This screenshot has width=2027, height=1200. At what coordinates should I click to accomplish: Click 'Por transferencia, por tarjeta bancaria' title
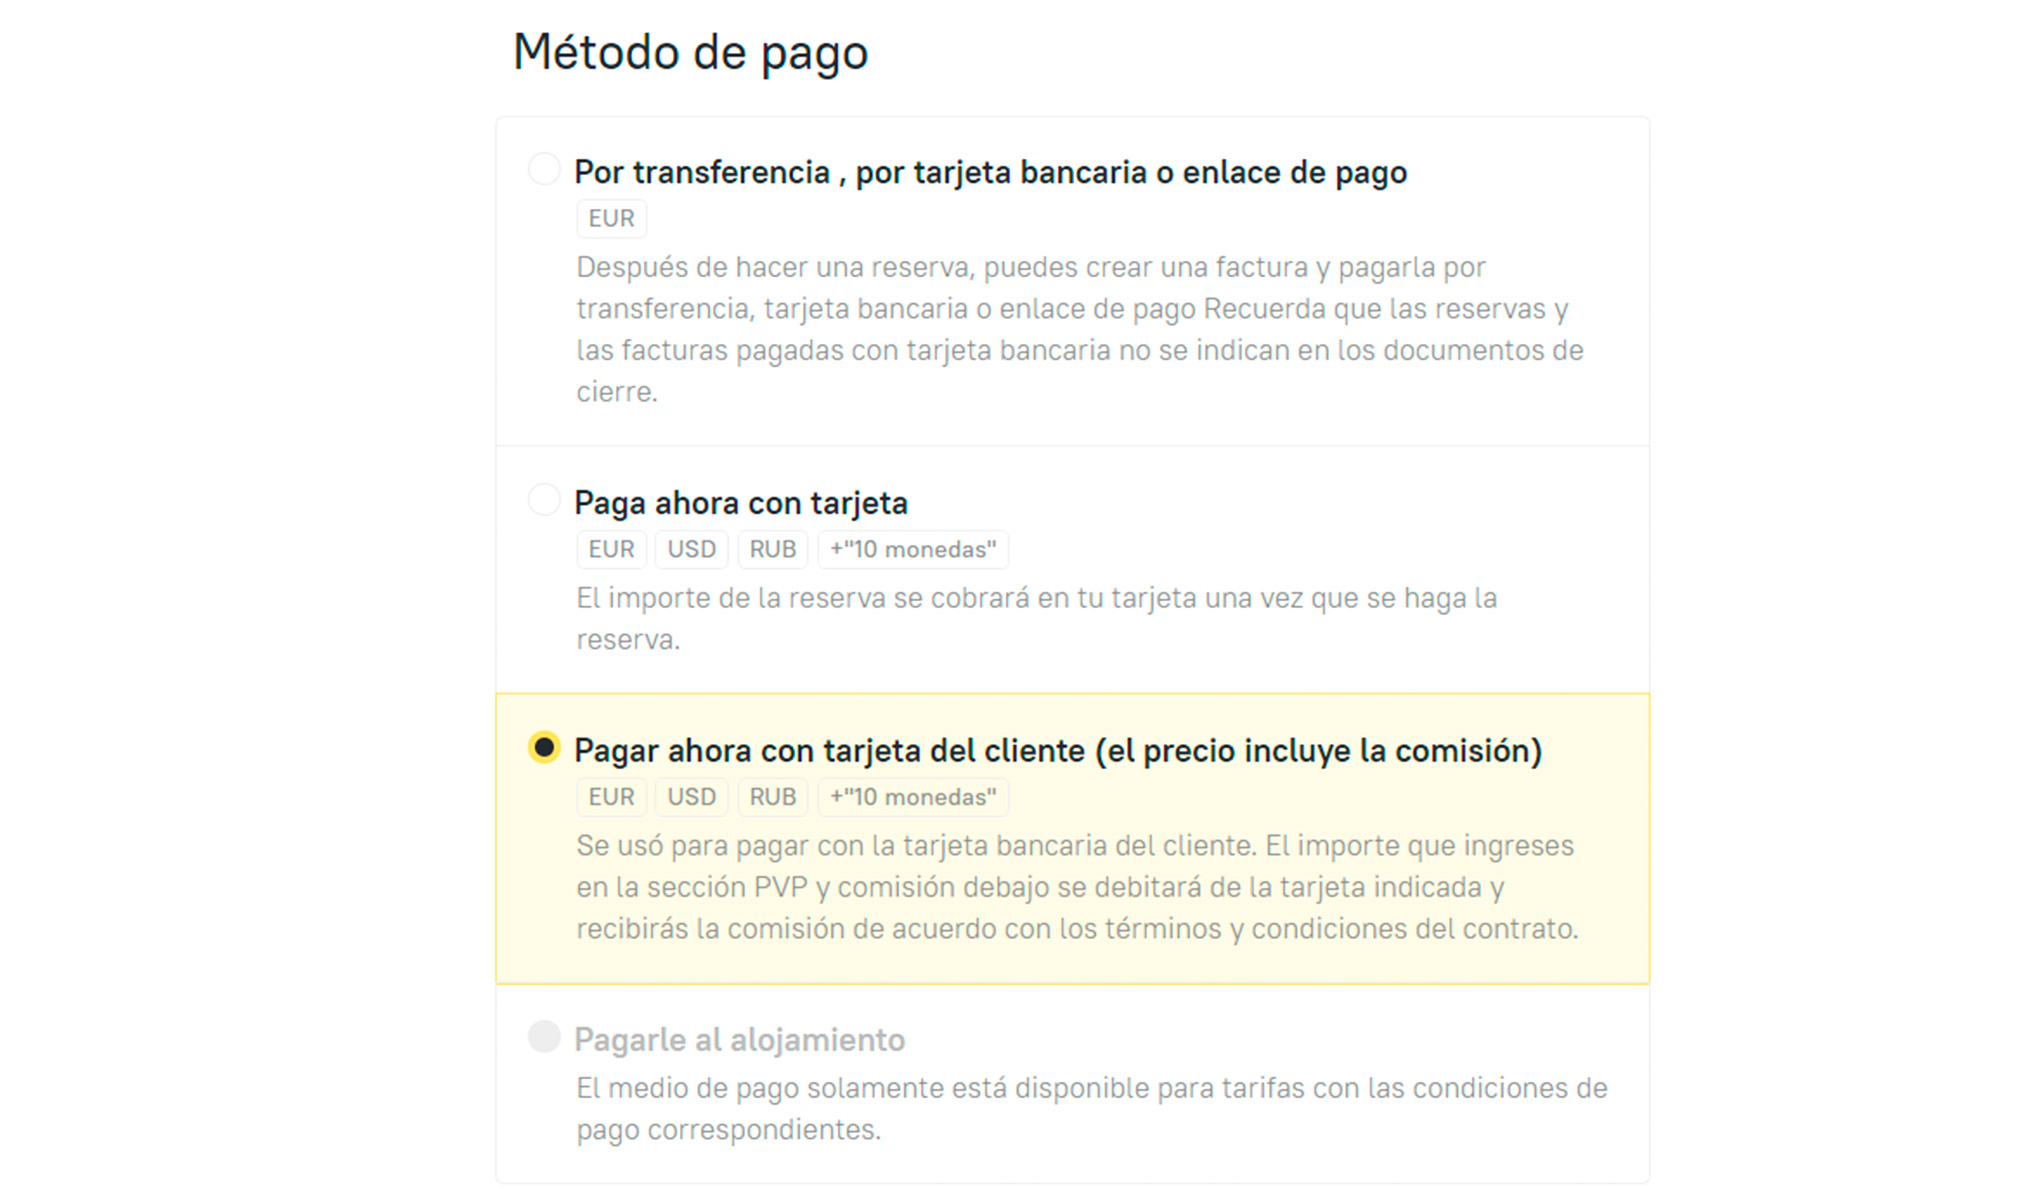(x=990, y=172)
